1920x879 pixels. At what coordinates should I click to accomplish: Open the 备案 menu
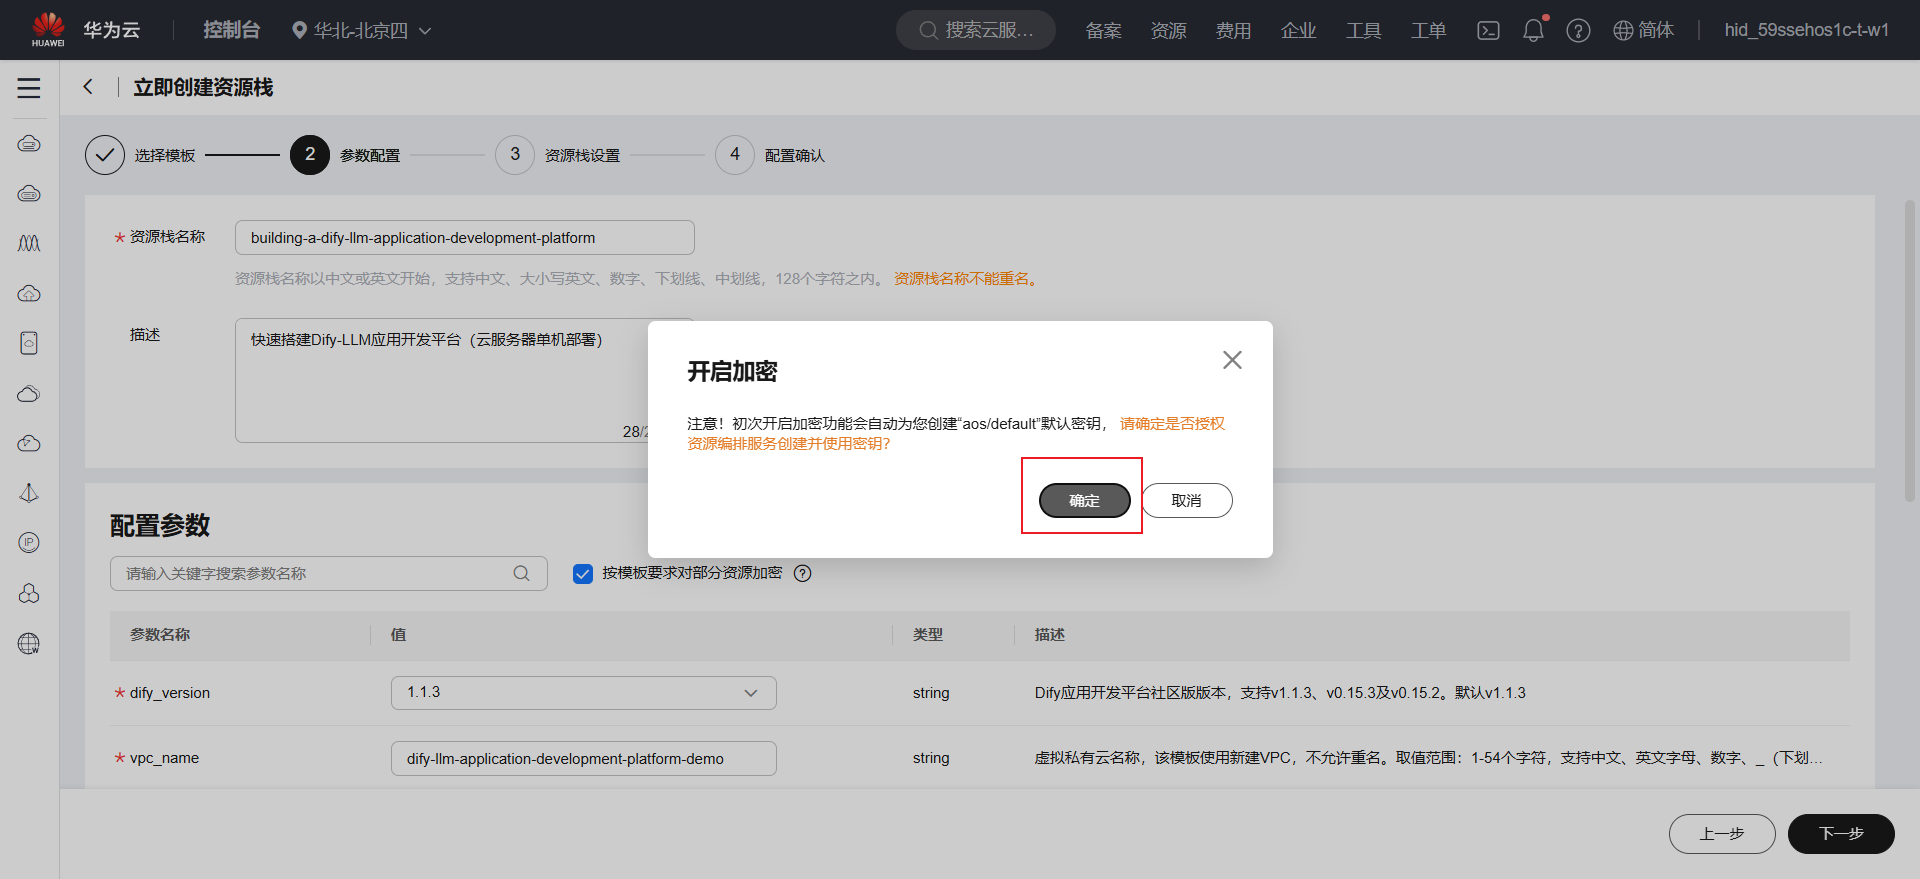[1103, 30]
